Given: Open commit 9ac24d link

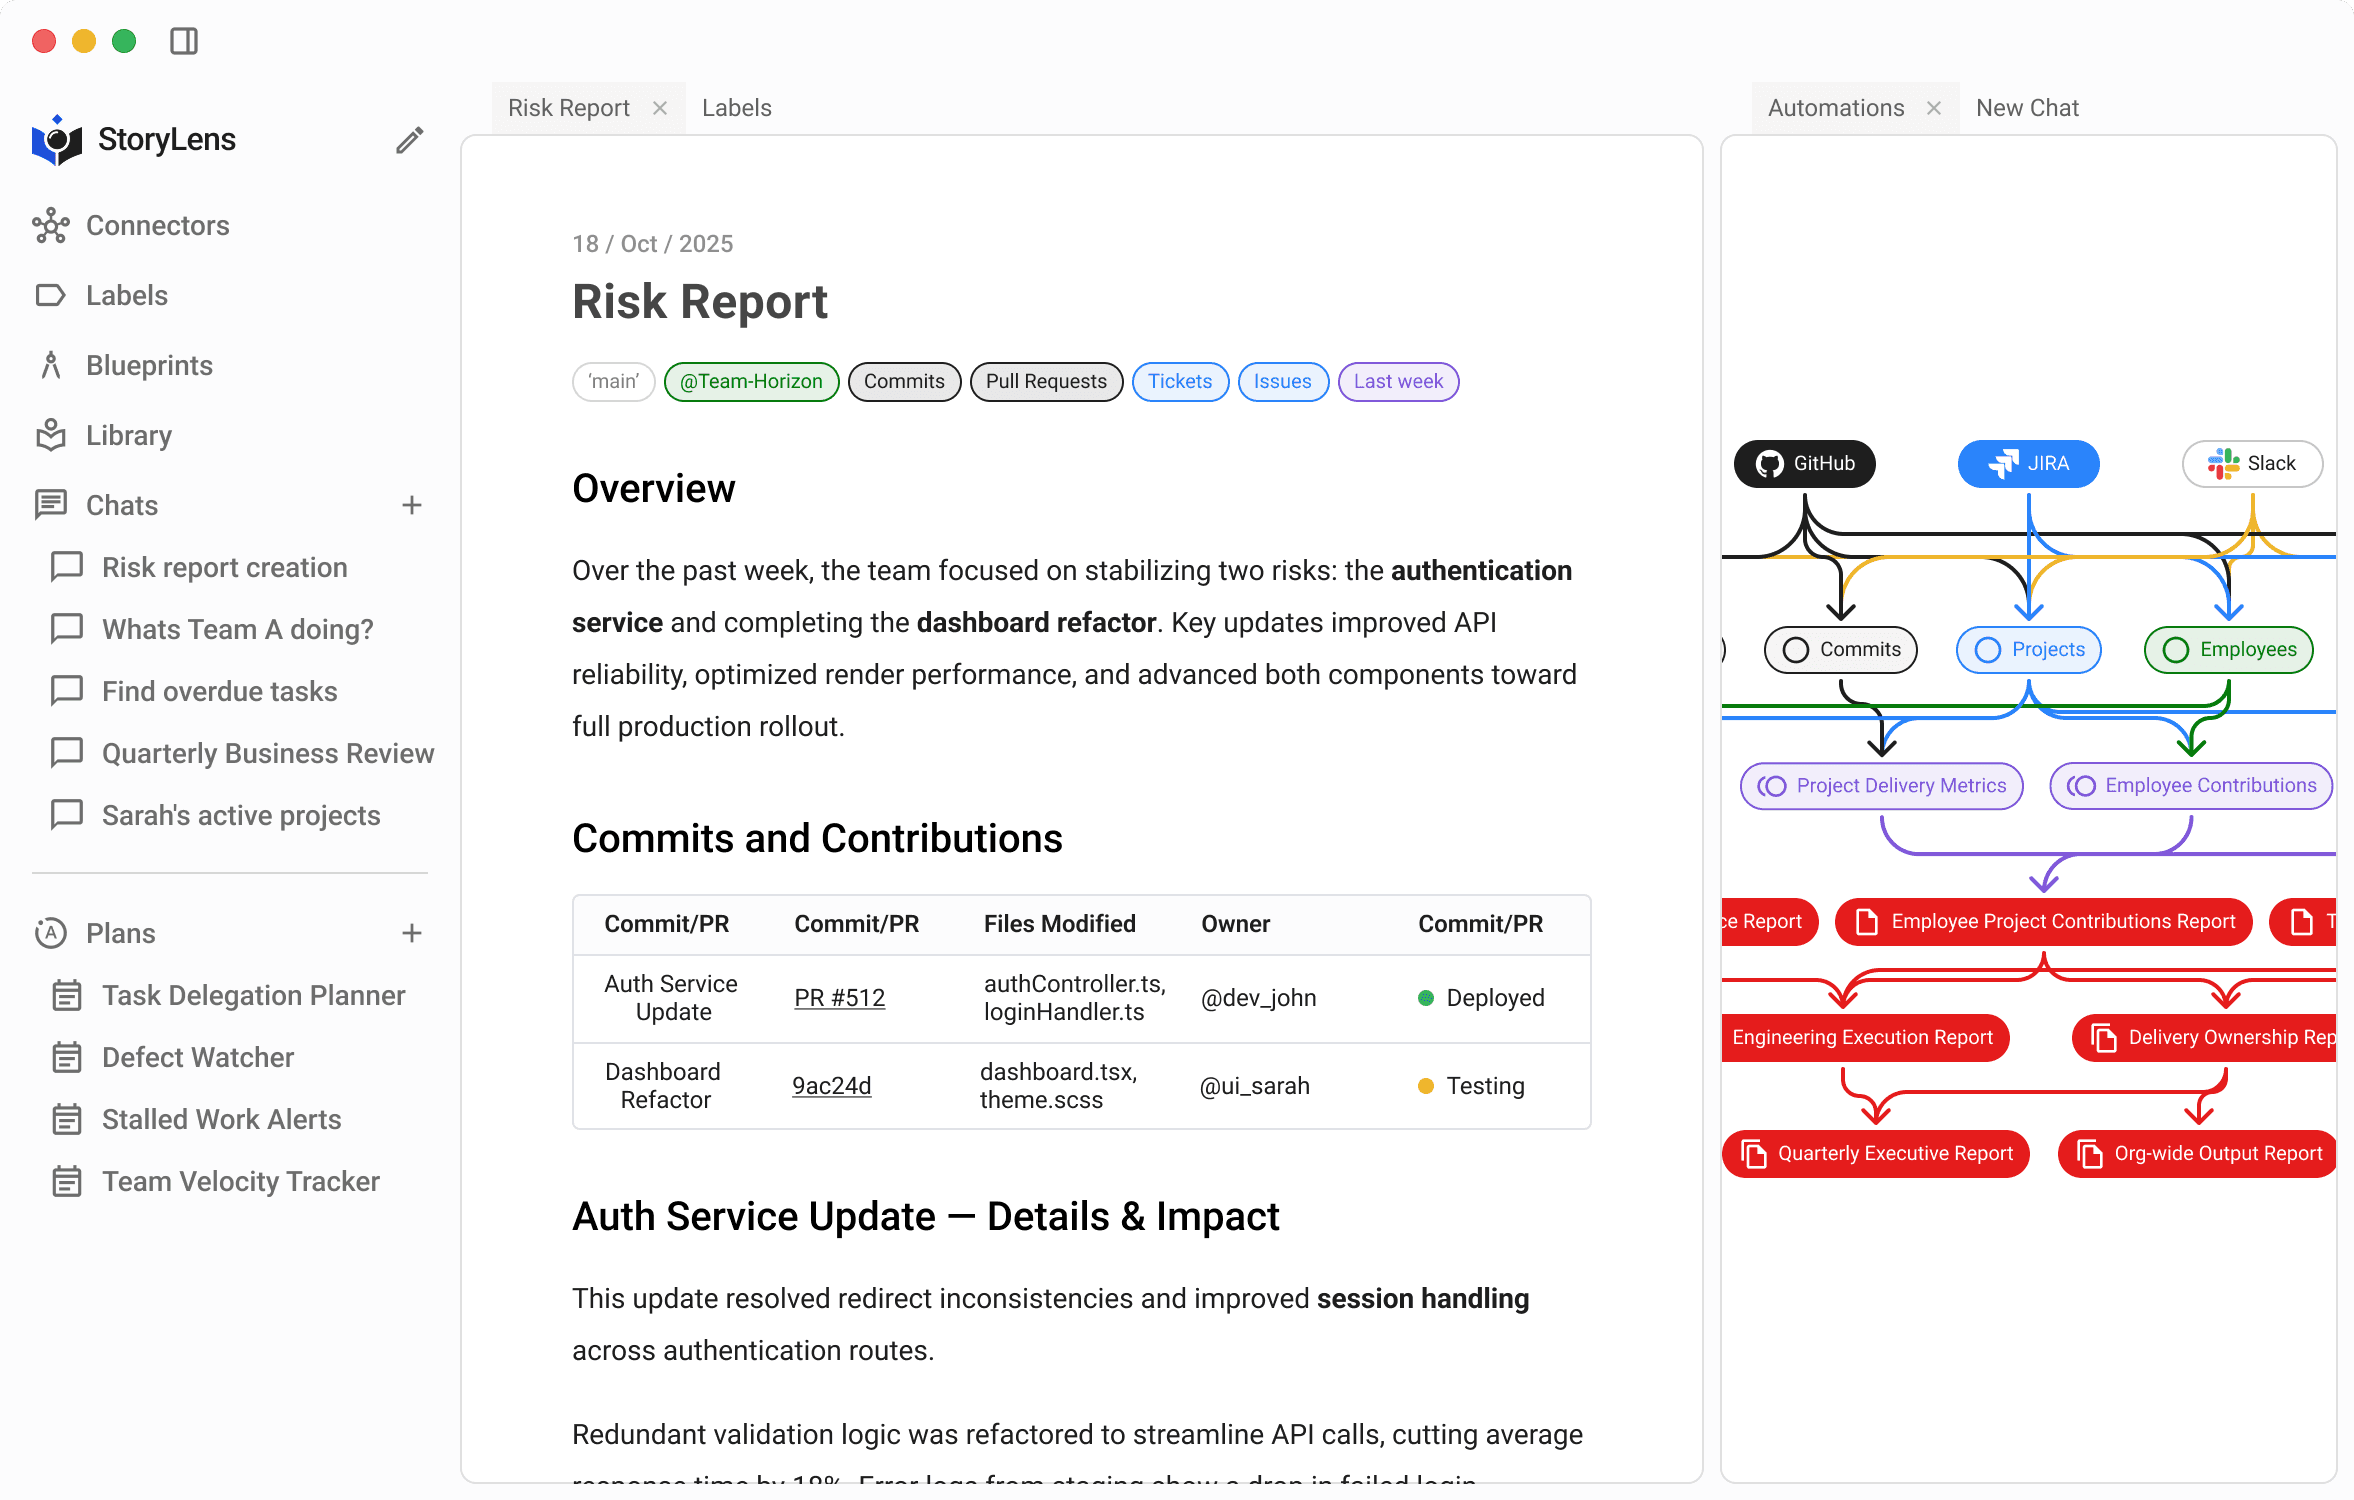Looking at the screenshot, I should click(x=831, y=1086).
